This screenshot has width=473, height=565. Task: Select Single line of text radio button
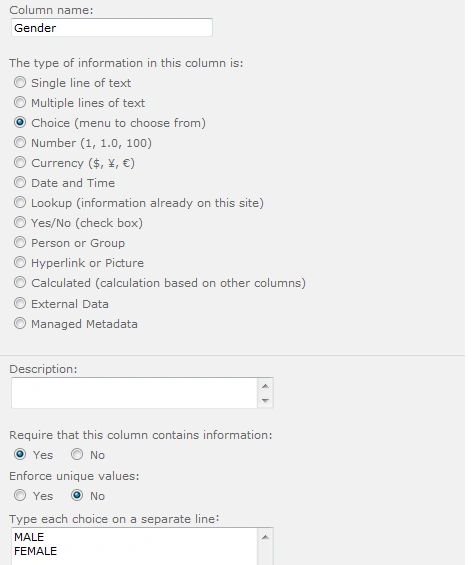20,83
